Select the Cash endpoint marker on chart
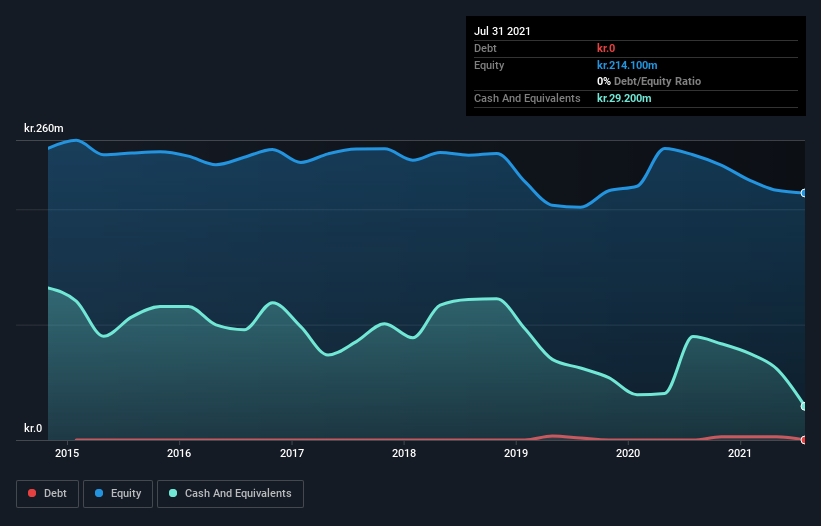Screen dimensions: 821x526 point(804,406)
